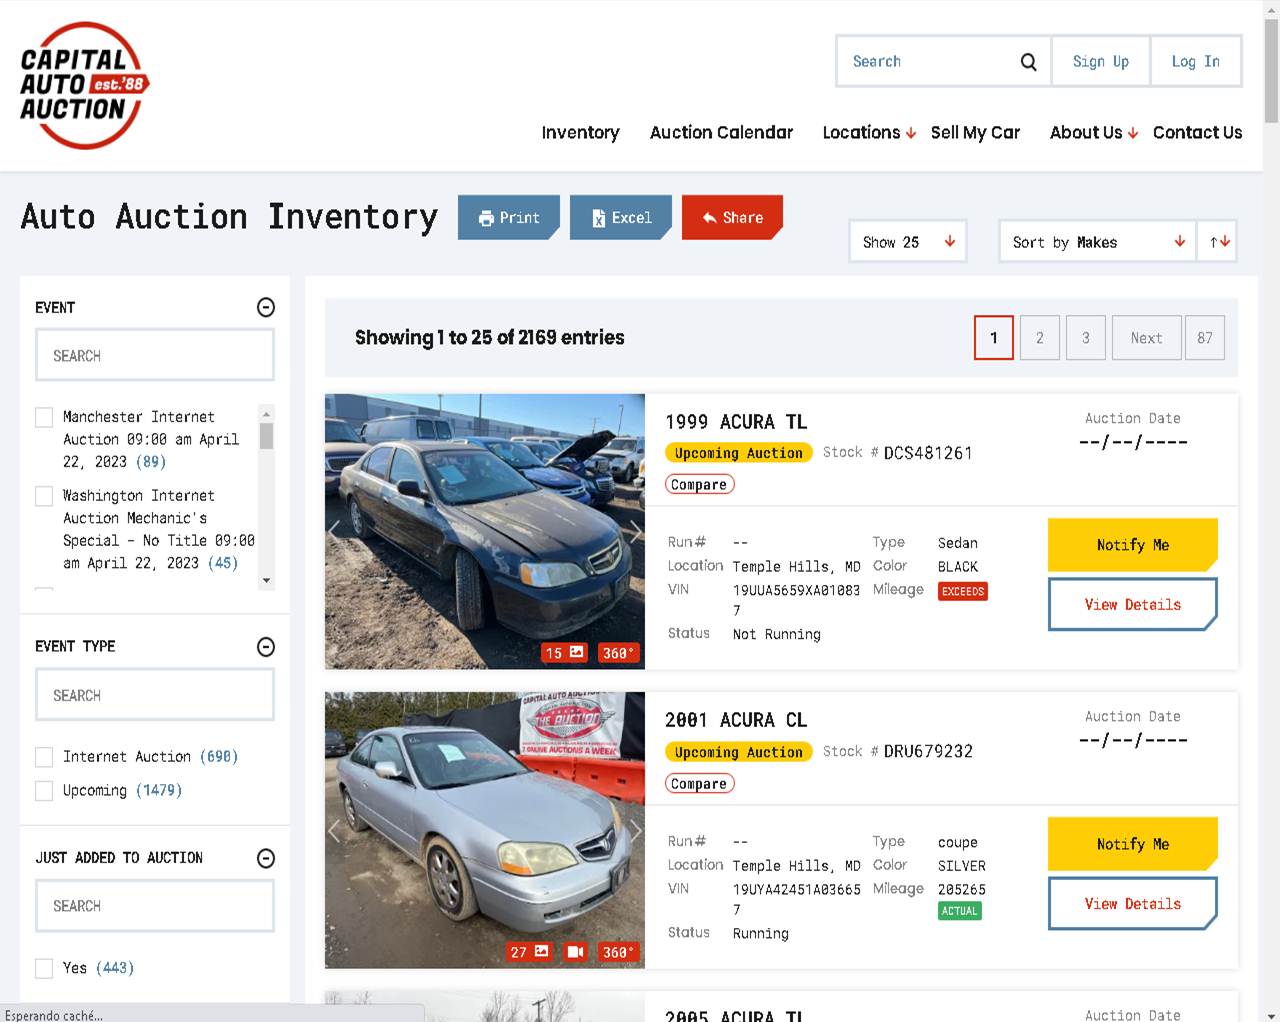Click the Capital Auto Auction logo
The height and width of the screenshot is (1022, 1280).
[83, 86]
